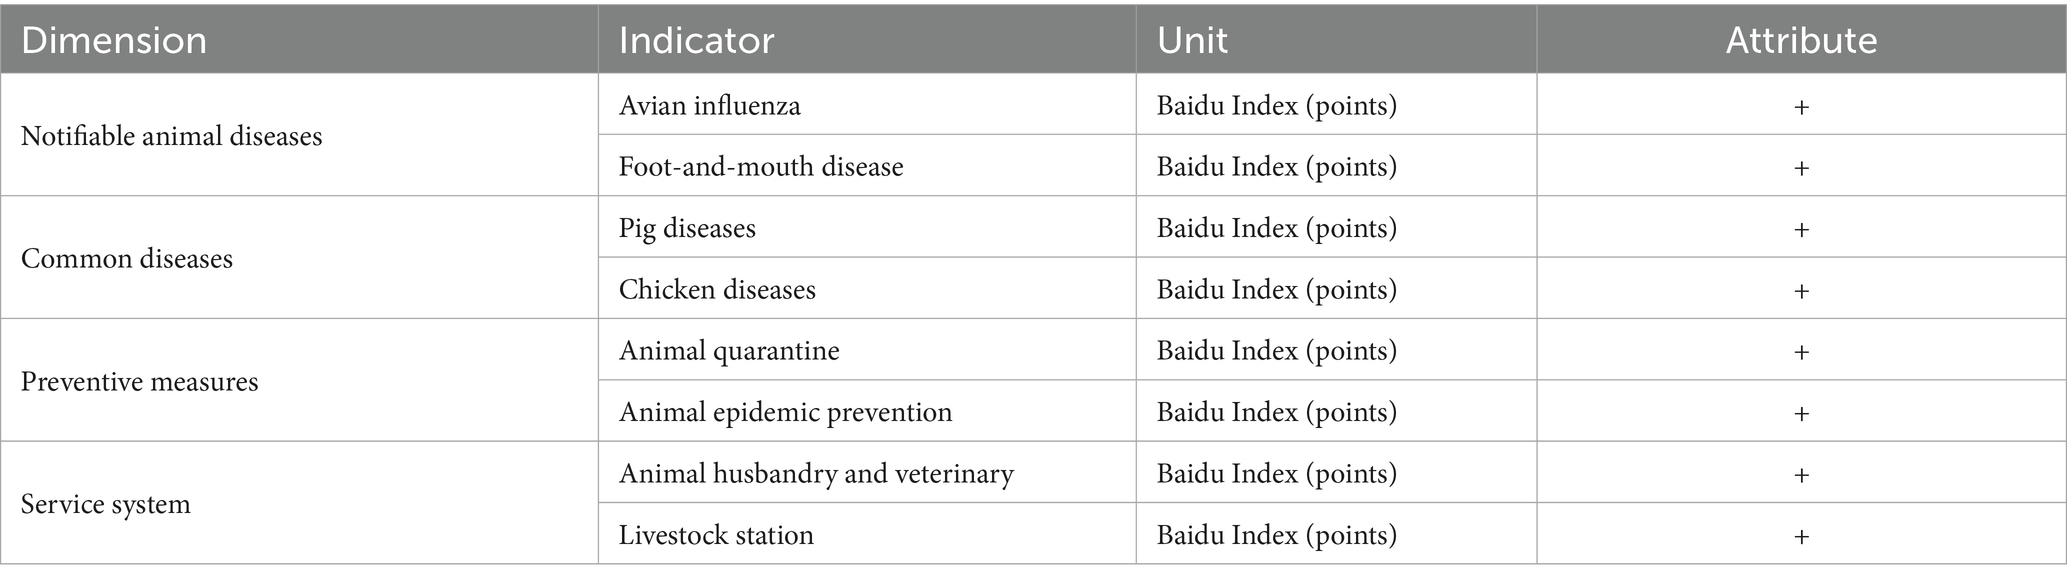
Task: Click Animal husbandry and veterinary cell
Action: click(x=816, y=474)
